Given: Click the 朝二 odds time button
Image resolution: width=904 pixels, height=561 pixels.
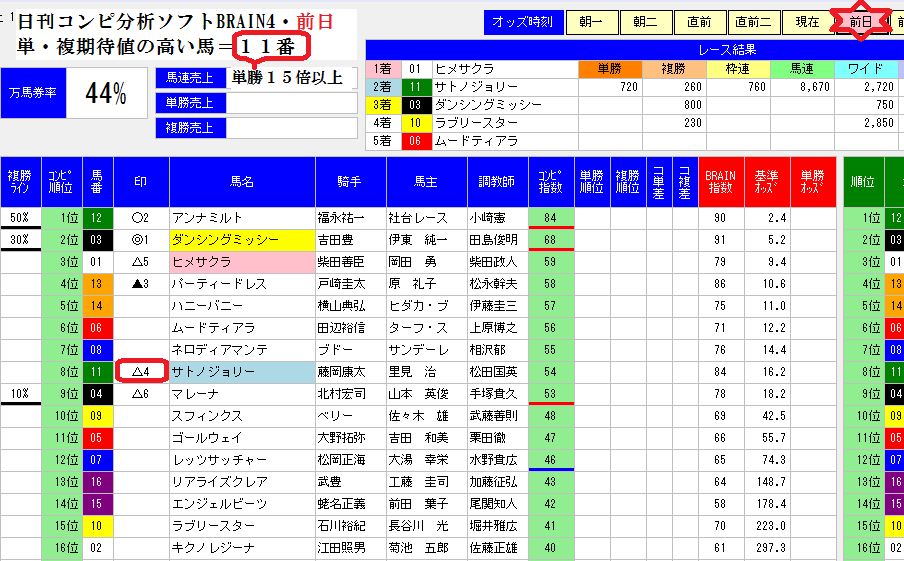Looking at the screenshot, I should point(646,22).
